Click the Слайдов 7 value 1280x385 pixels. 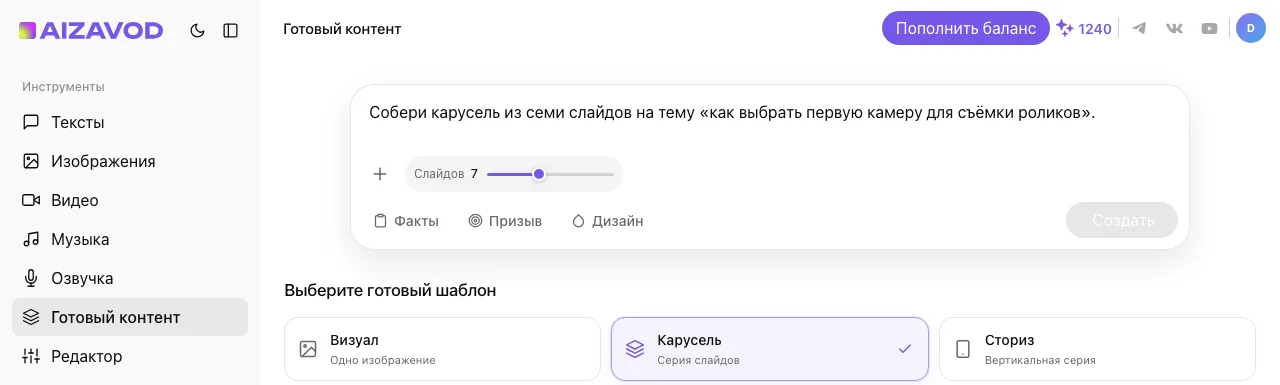click(x=474, y=174)
